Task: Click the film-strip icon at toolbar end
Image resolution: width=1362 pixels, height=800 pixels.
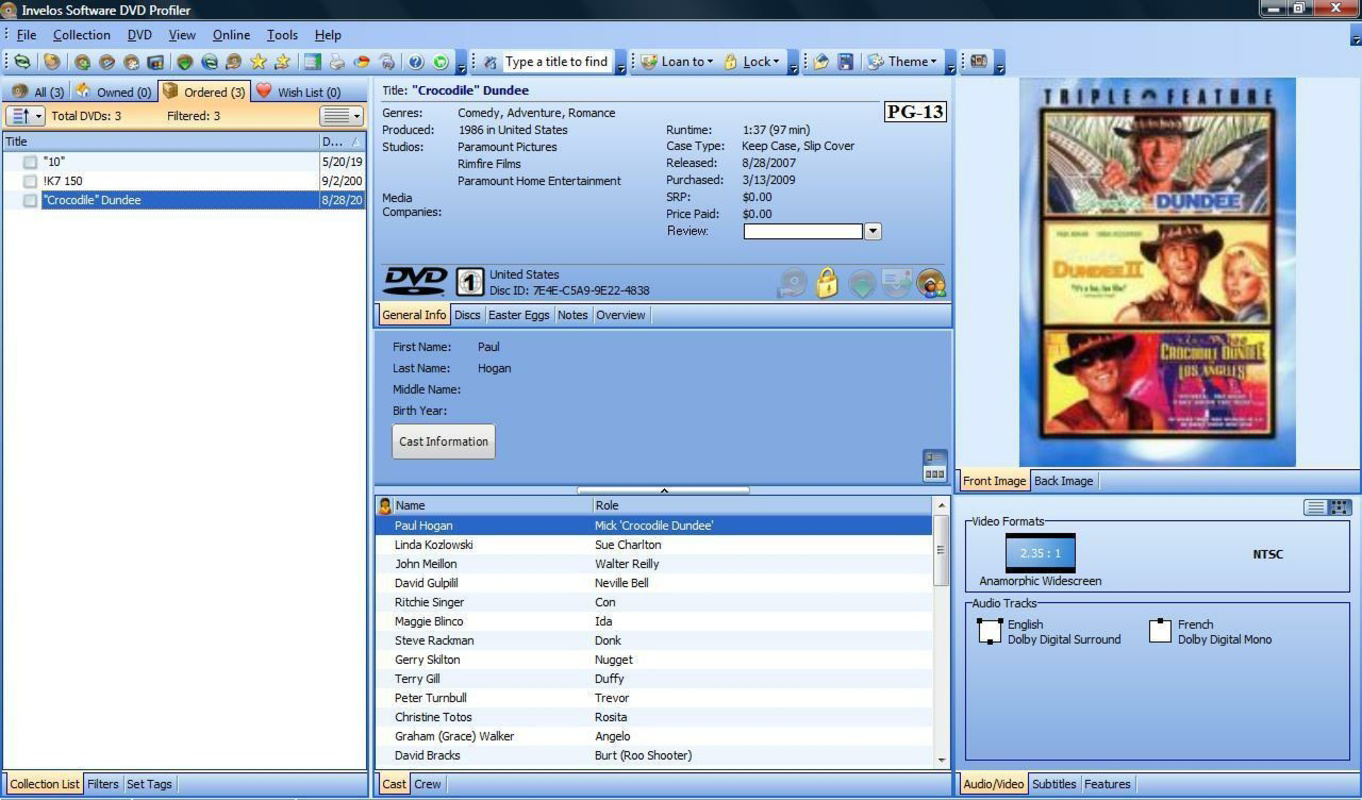Action: [978, 62]
